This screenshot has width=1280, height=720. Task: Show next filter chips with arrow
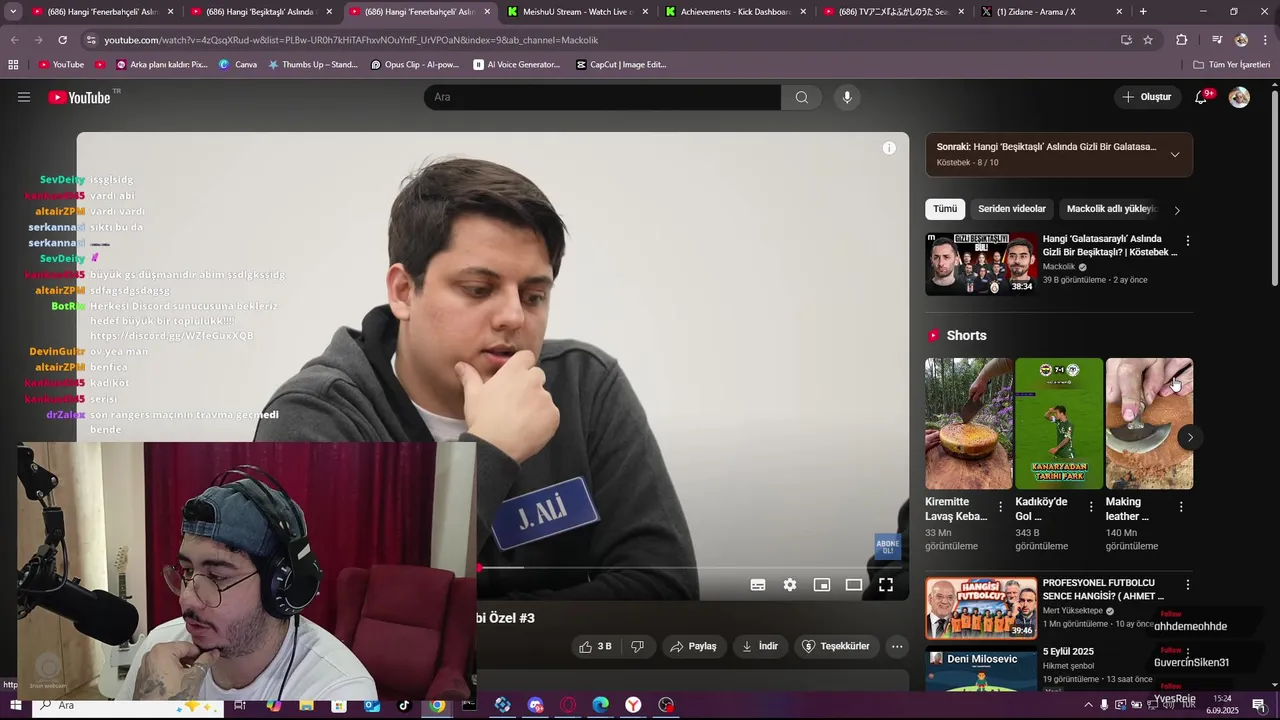click(1177, 210)
